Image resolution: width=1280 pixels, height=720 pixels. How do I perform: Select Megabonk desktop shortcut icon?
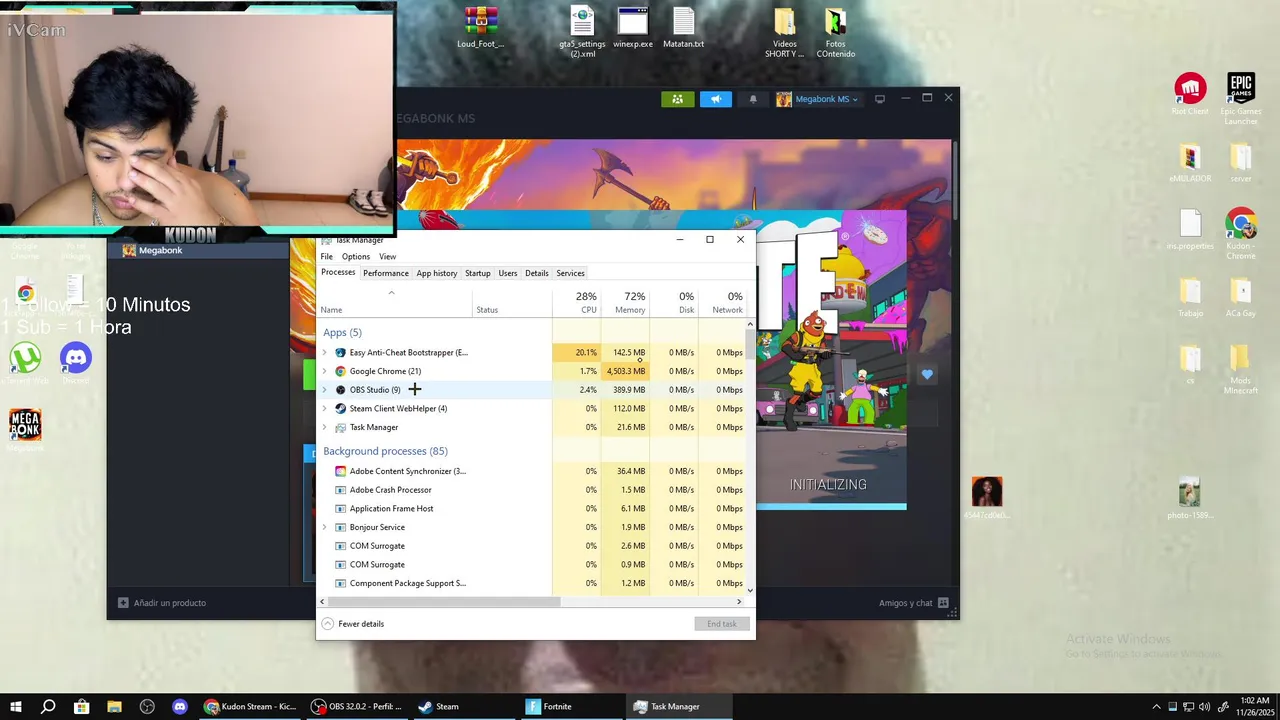pos(25,430)
